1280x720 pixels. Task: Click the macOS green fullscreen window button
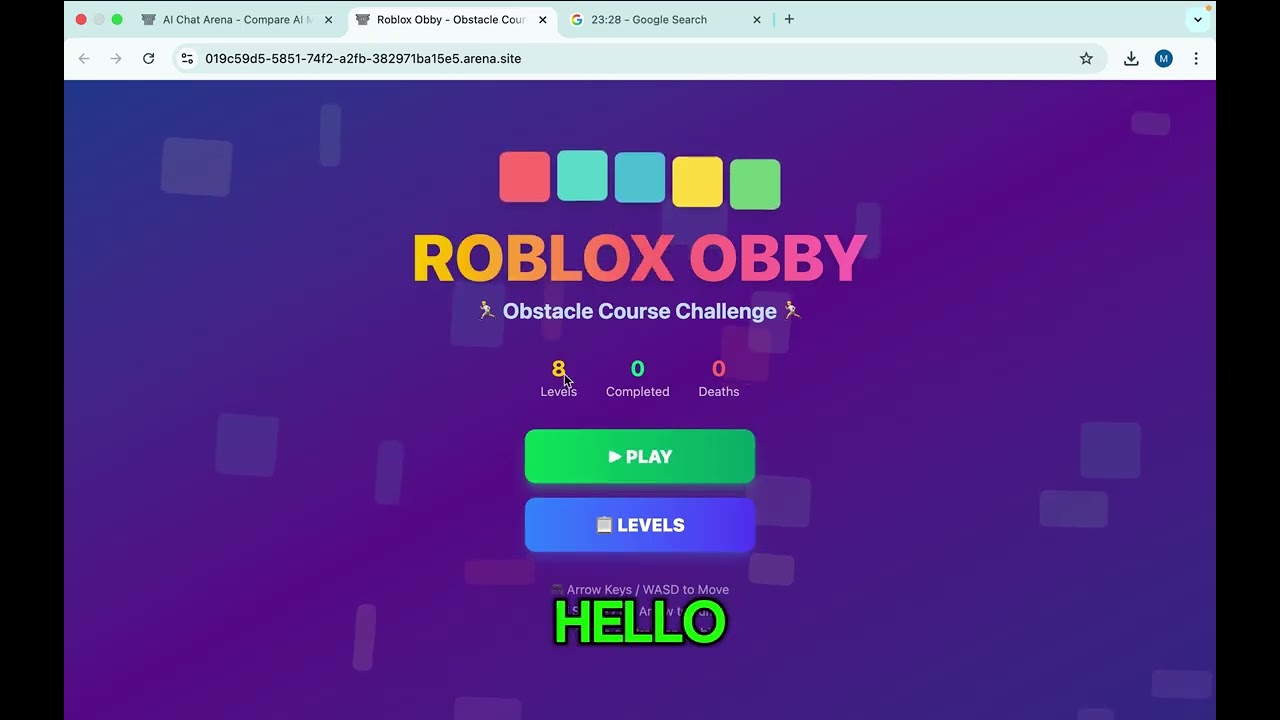[117, 19]
